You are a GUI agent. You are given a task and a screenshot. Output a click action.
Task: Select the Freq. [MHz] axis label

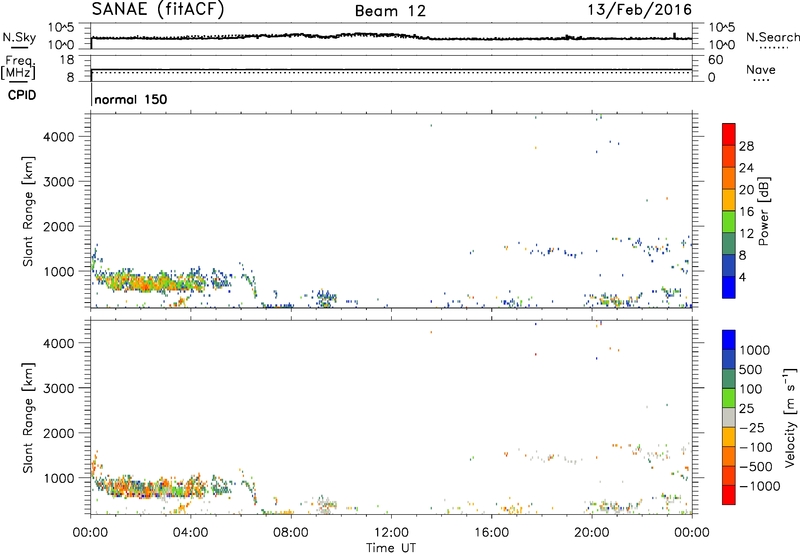[17, 68]
